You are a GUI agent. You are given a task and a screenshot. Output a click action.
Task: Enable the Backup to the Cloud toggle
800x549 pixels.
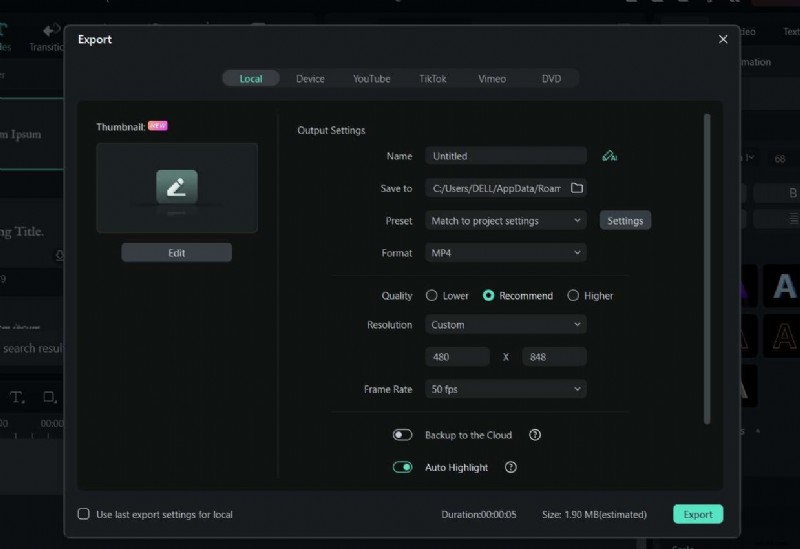click(x=403, y=435)
